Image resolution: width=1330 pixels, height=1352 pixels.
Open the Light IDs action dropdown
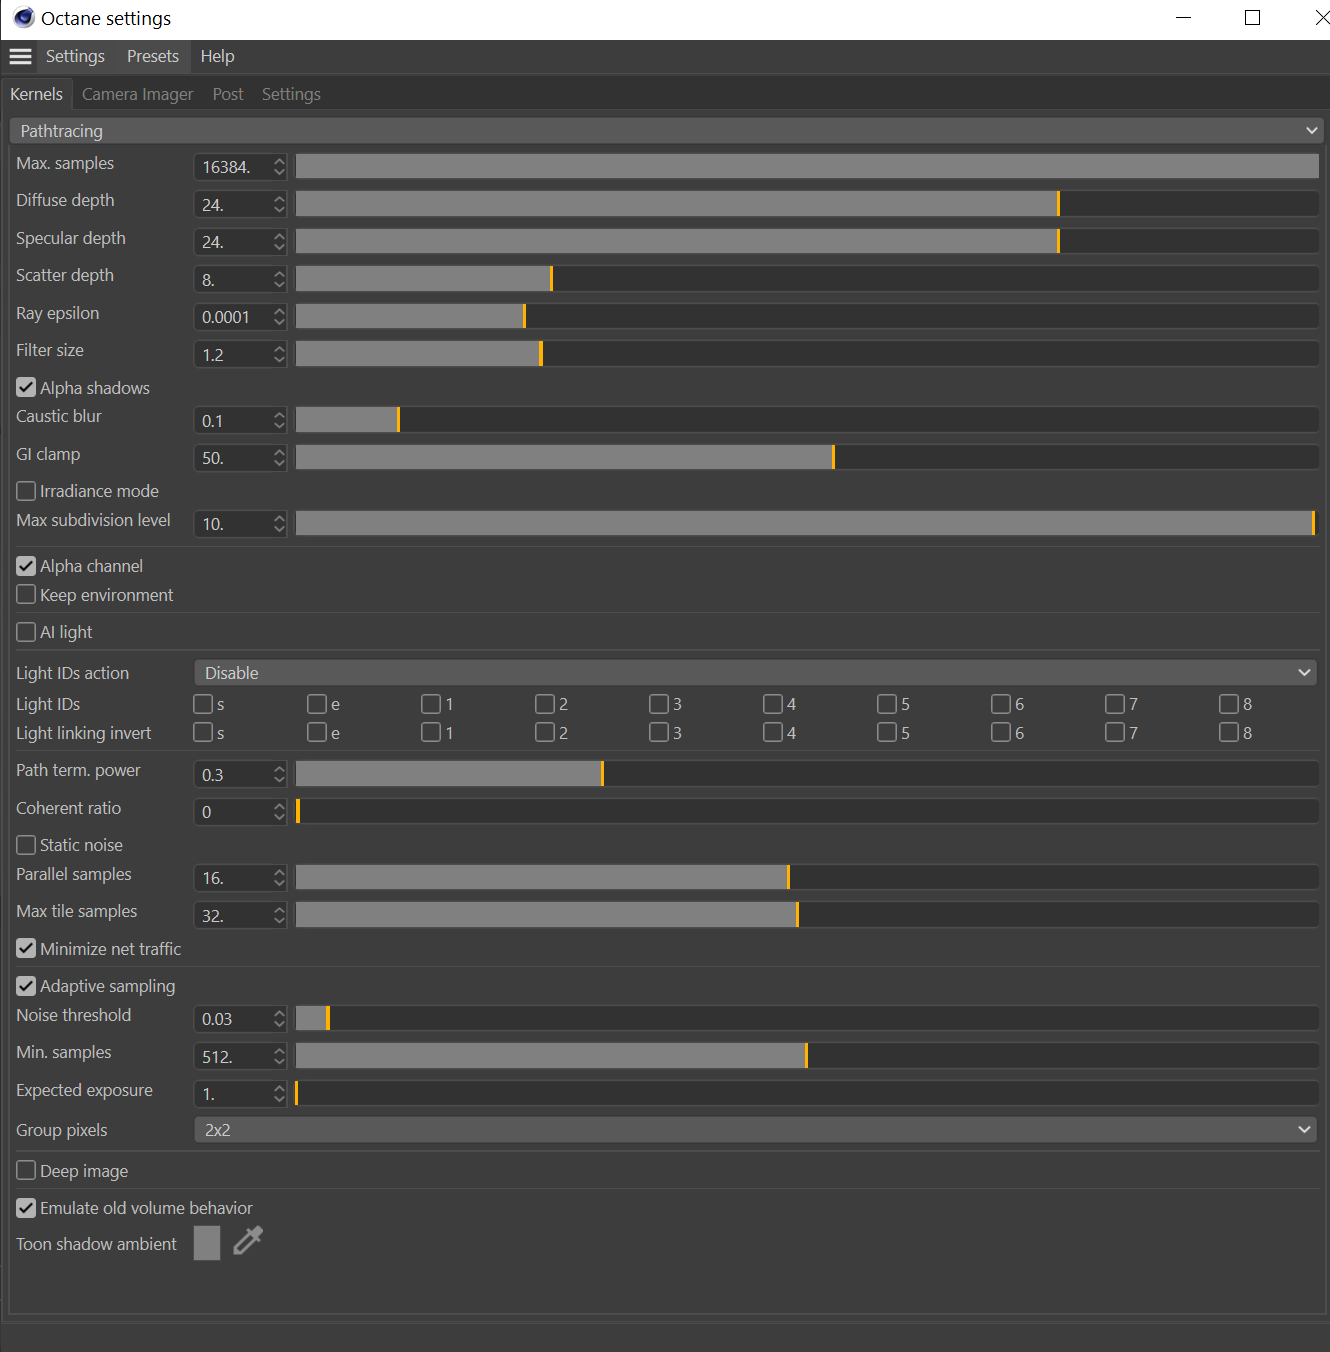click(x=755, y=673)
